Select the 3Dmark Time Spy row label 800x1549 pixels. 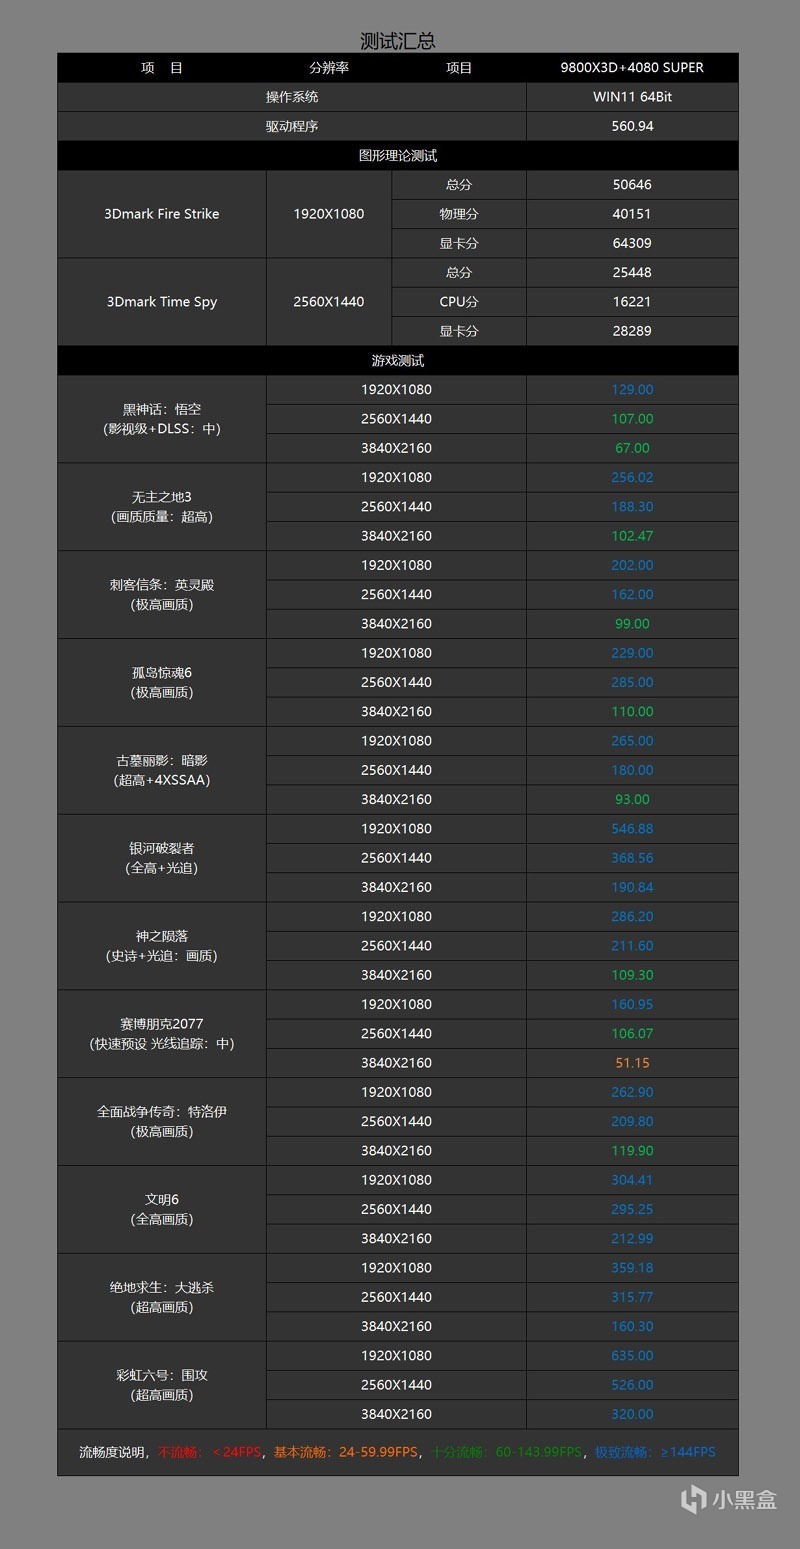click(x=162, y=302)
